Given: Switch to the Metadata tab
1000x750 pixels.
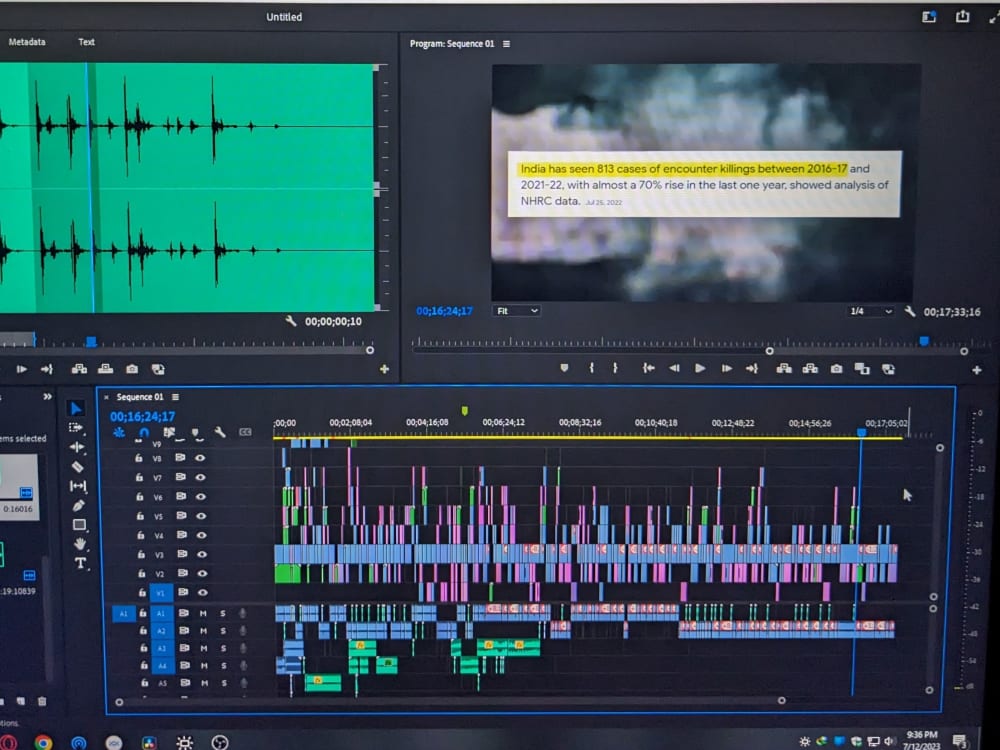Looking at the screenshot, I should [x=27, y=42].
